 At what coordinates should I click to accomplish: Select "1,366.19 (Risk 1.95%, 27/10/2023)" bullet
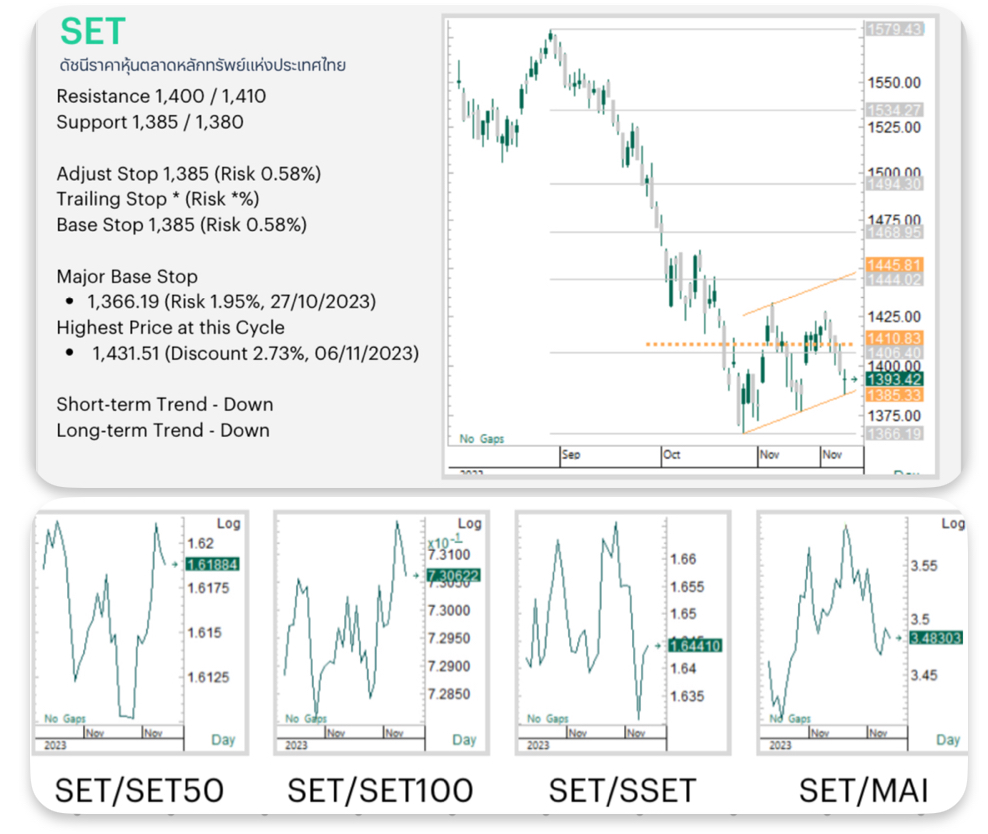(x=232, y=302)
